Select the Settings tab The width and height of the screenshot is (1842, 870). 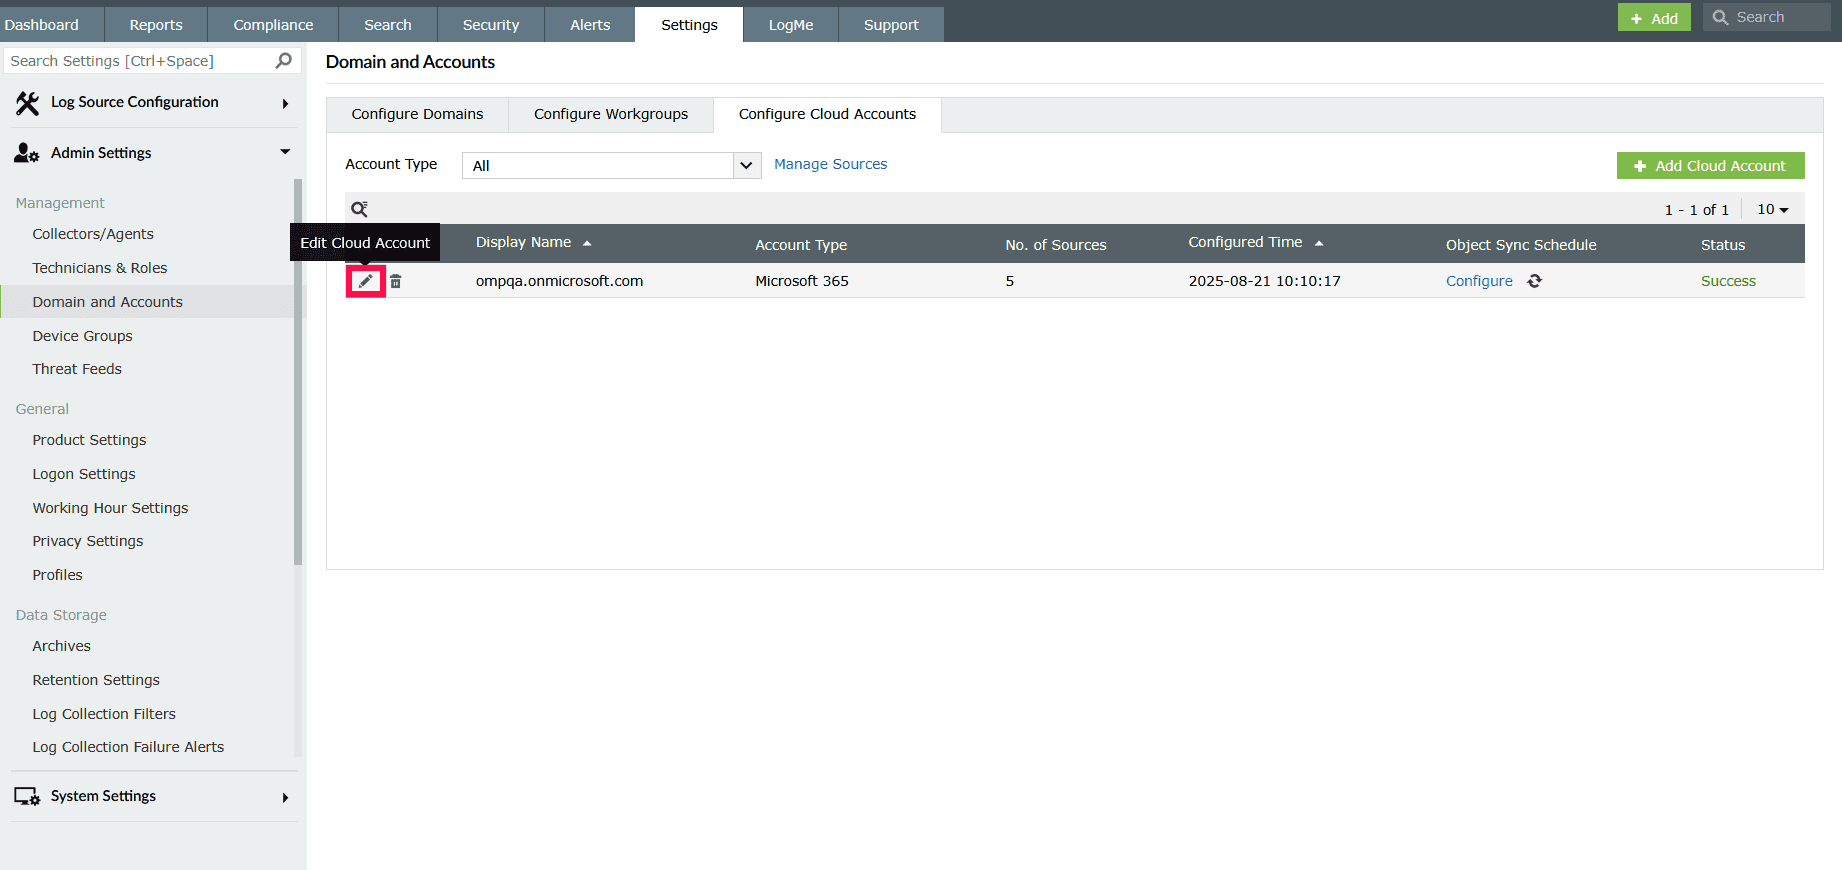click(689, 25)
